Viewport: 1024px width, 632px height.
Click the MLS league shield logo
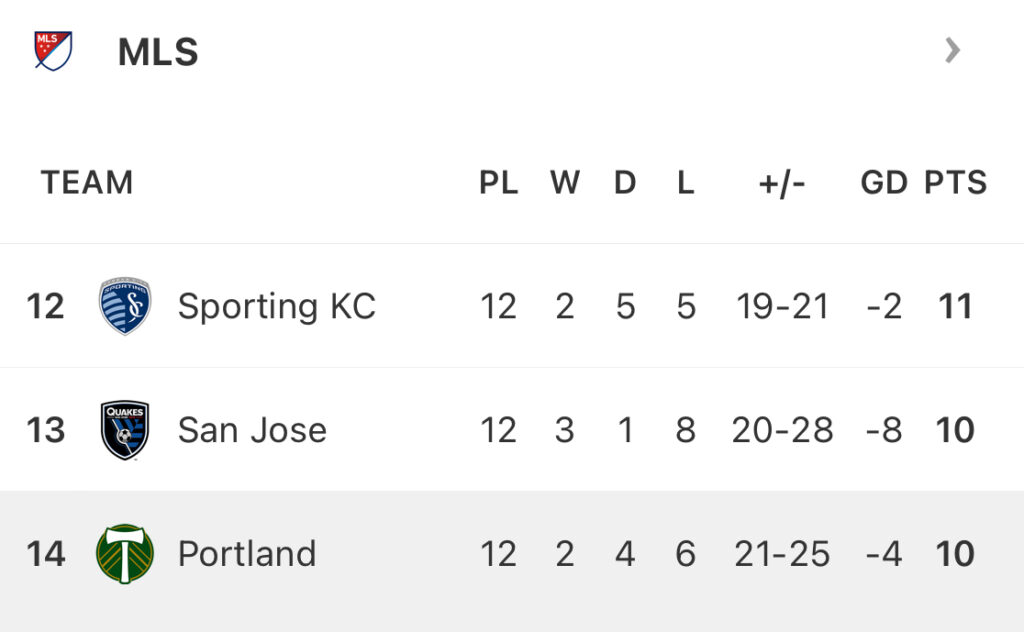[x=53, y=51]
